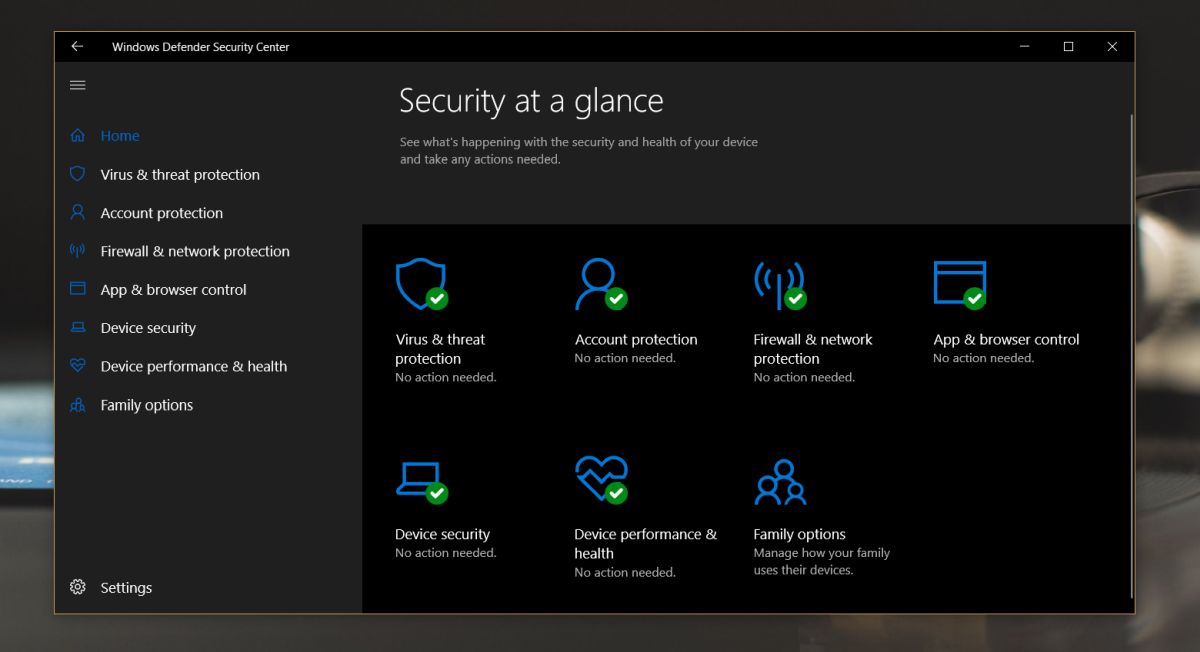Open Device security from sidebar
The height and width of the screenshot is (652, 1200).
coord(148,328)
